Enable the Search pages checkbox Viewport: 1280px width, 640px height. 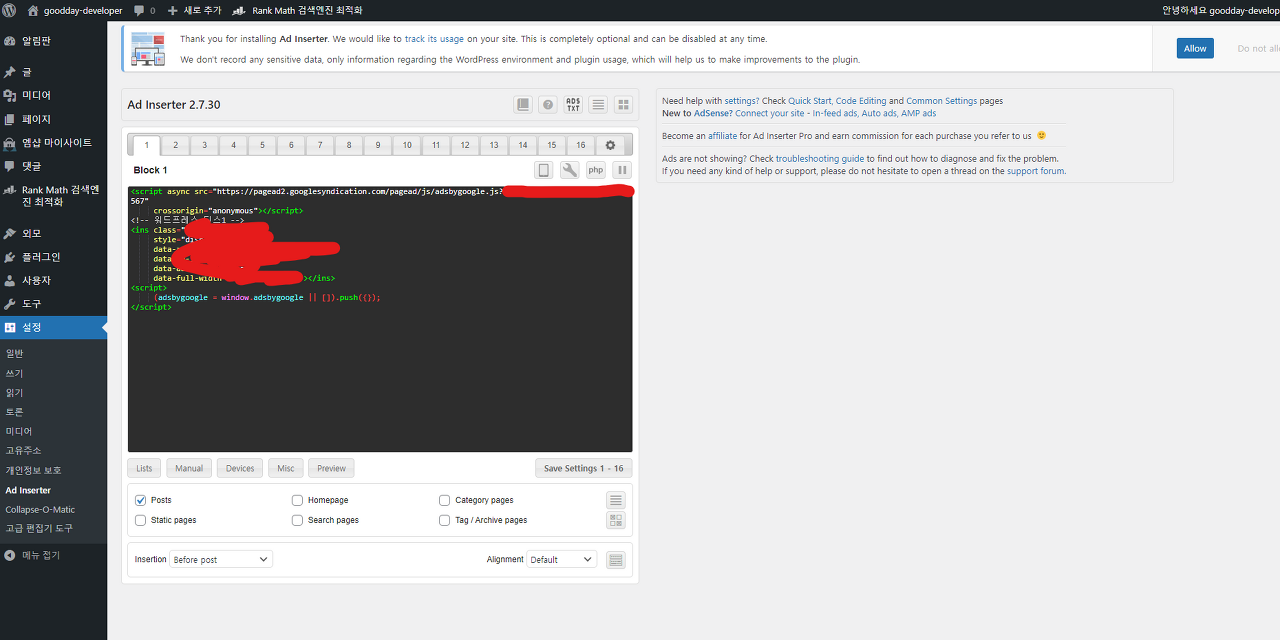[x=297, y=520]
